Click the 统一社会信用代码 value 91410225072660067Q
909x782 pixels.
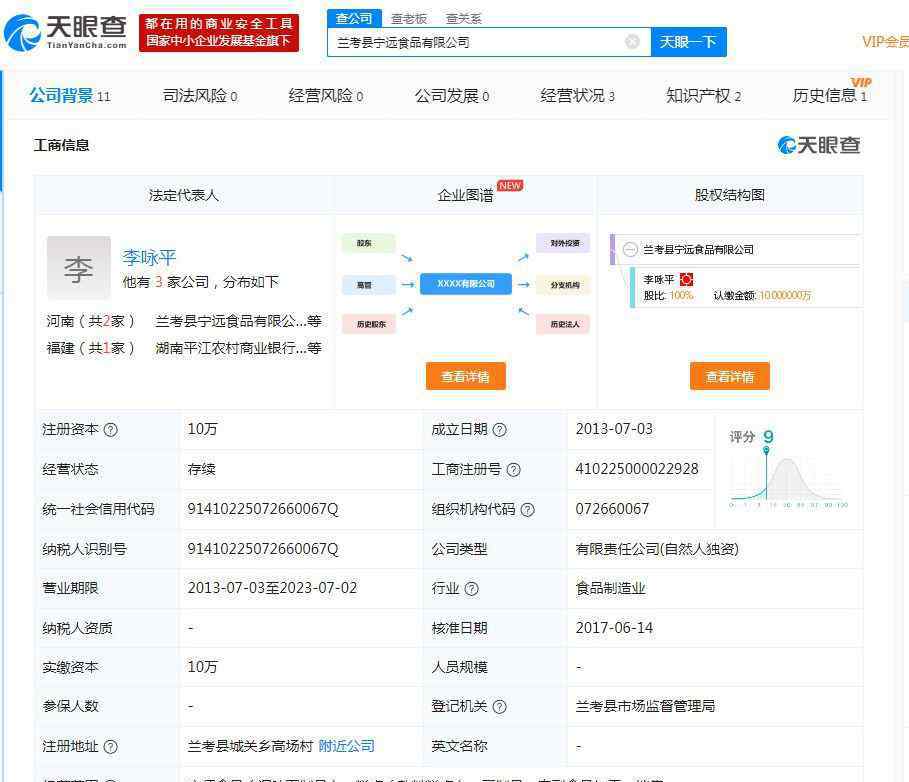(x=263, y=509)
